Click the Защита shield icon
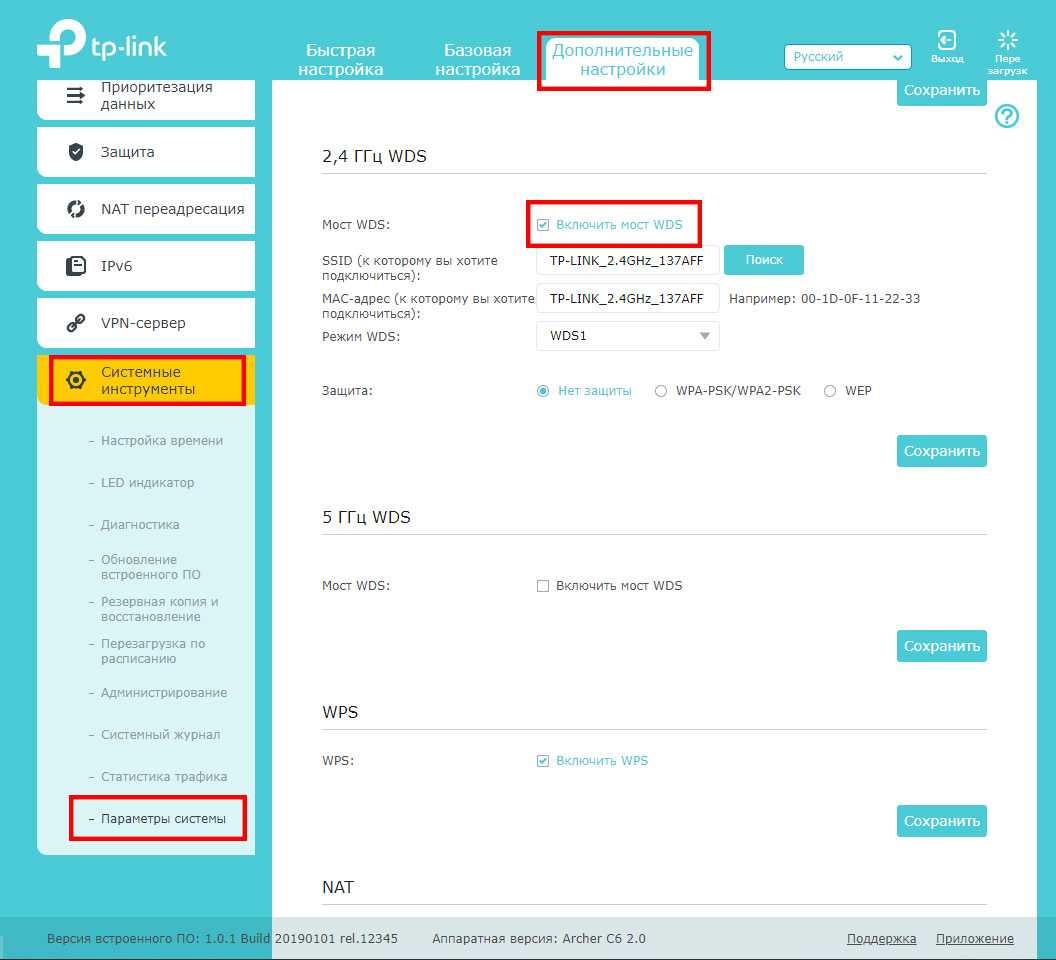The image size is (1056, 960). pyautogui.click(x=76, y=152)
